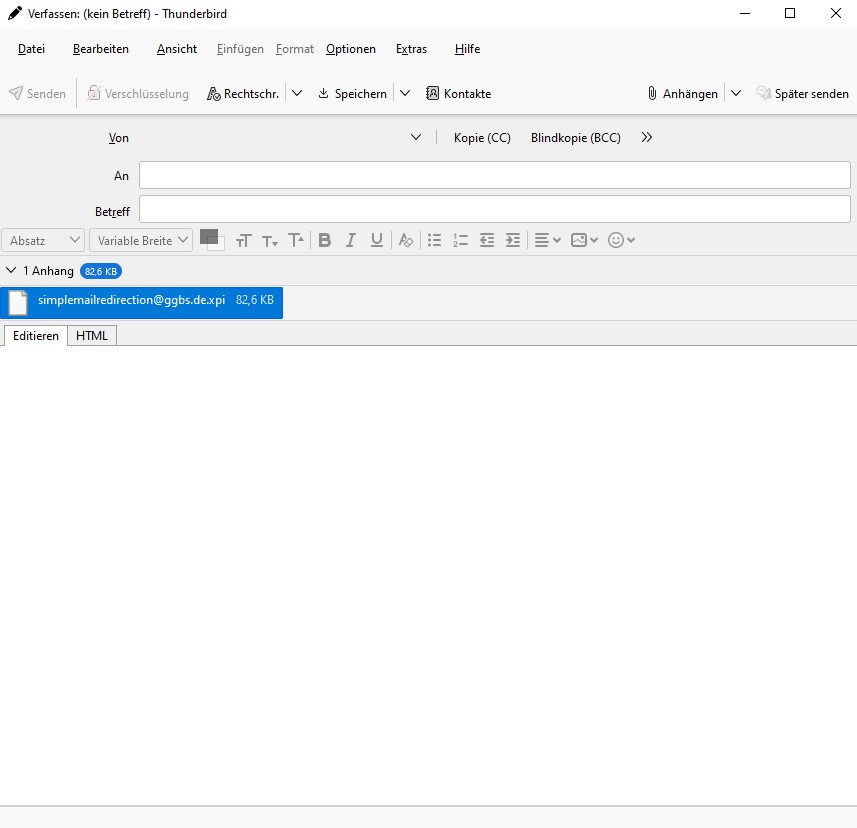Insert a numbered list

460,240
